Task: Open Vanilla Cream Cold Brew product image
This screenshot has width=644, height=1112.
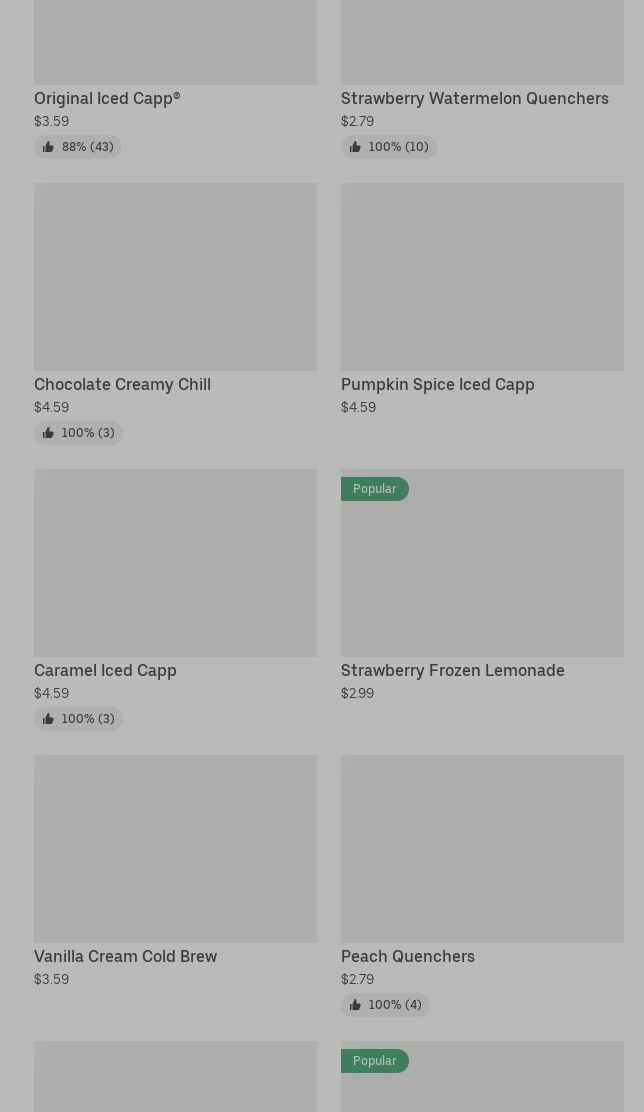Action: pyautogui.click(x=175, y=848)
